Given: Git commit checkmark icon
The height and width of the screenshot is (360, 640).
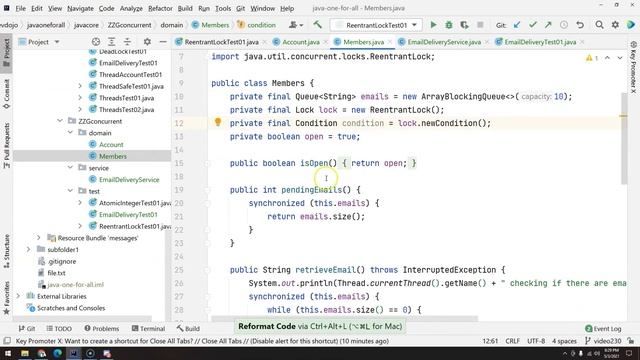Looking at the screenshot, I should tap(533, 25).
